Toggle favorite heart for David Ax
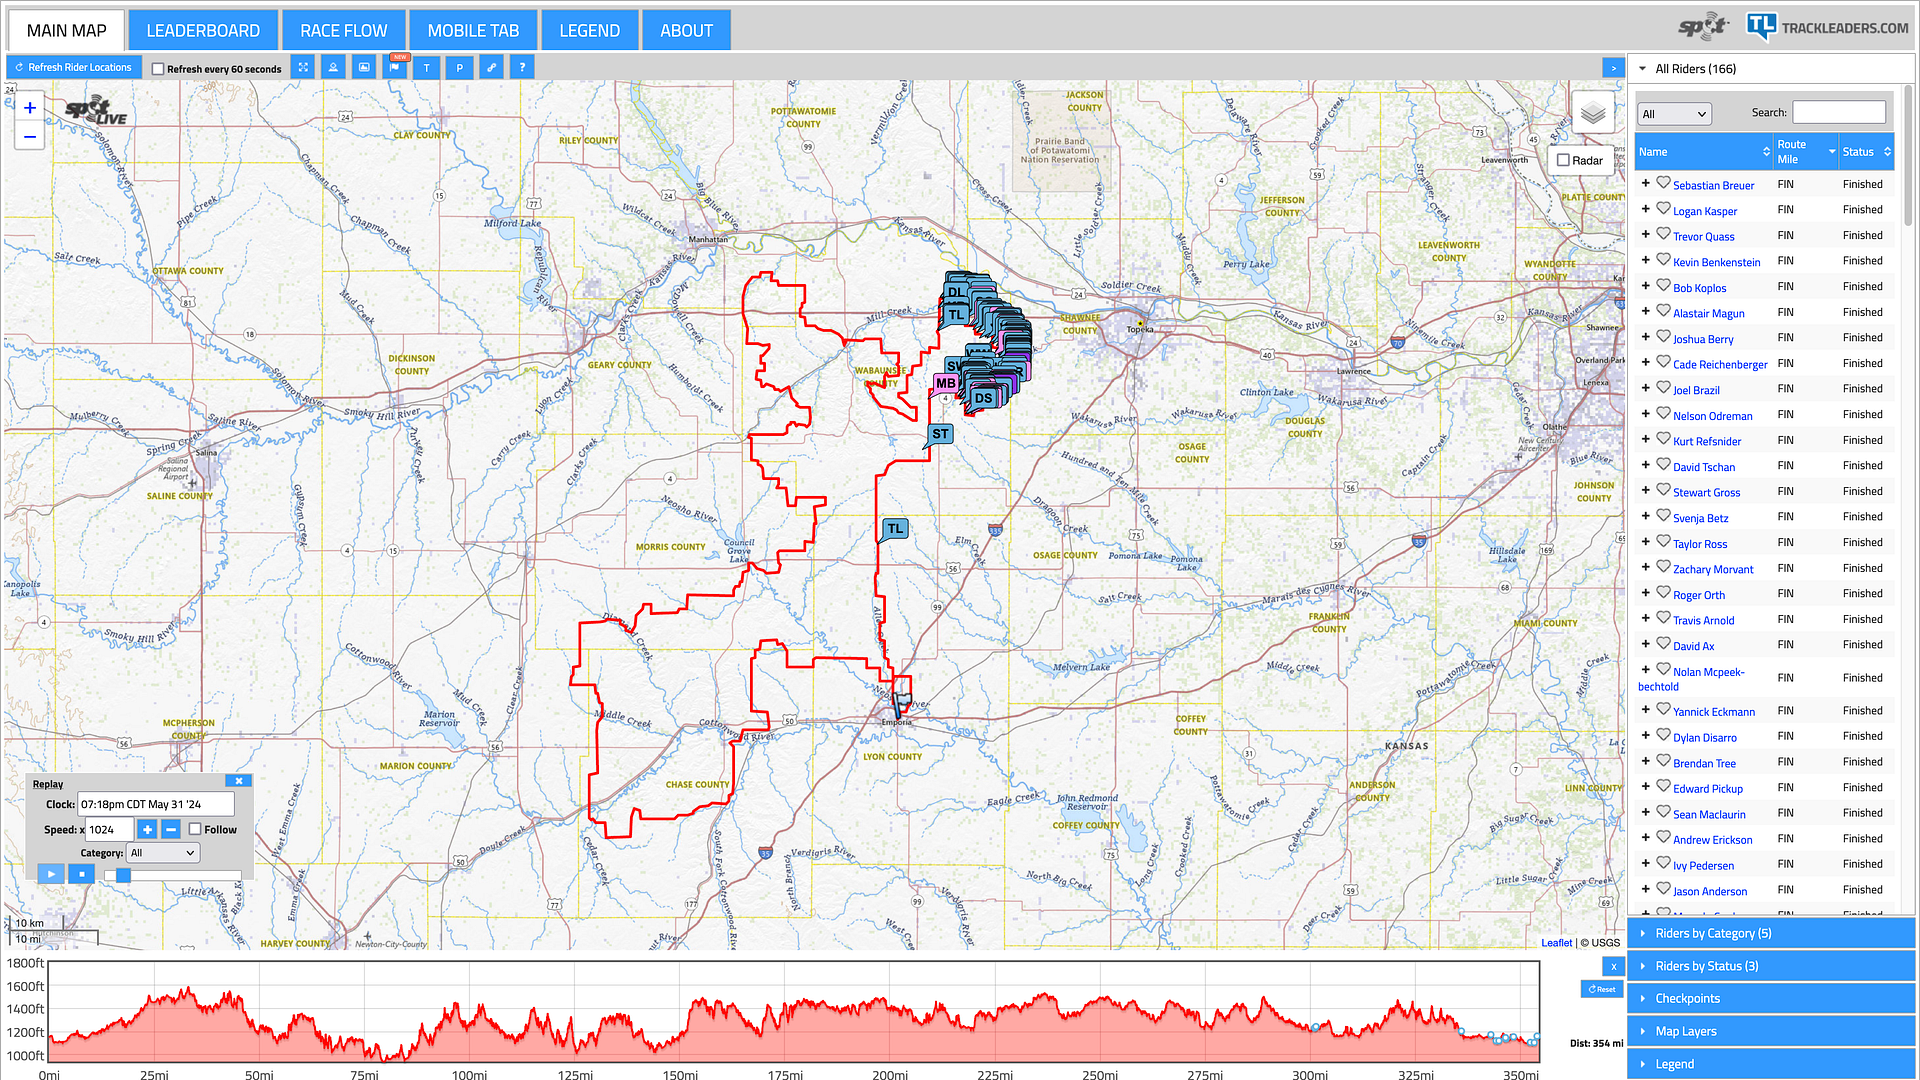This screenshot has height=1080, width=1920. coord(1663,644)
